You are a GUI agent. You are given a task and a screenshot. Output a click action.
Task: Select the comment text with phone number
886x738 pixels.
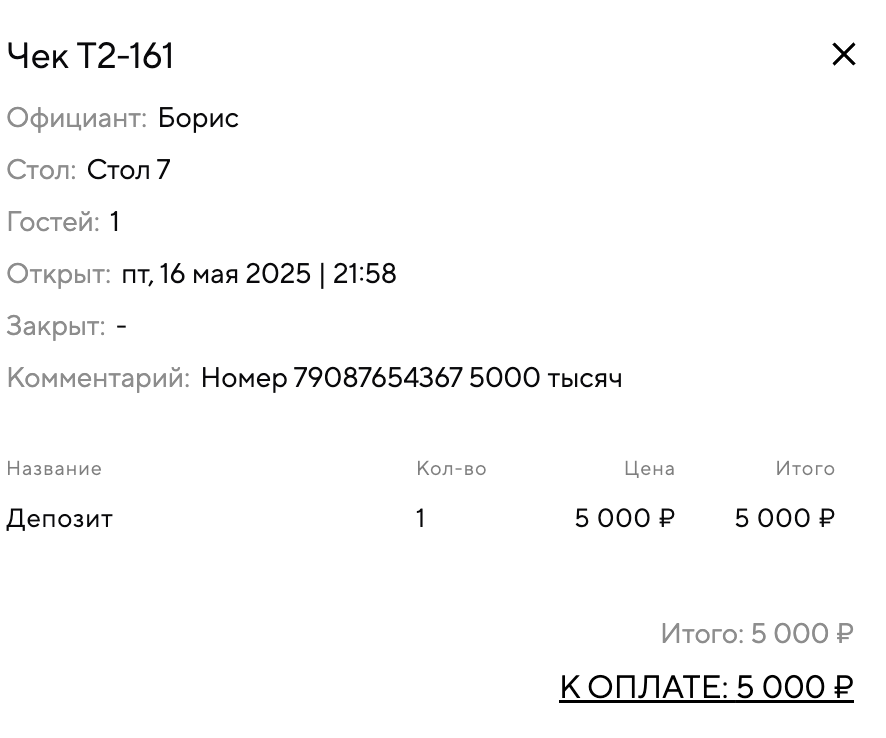(x=411, y=378)
